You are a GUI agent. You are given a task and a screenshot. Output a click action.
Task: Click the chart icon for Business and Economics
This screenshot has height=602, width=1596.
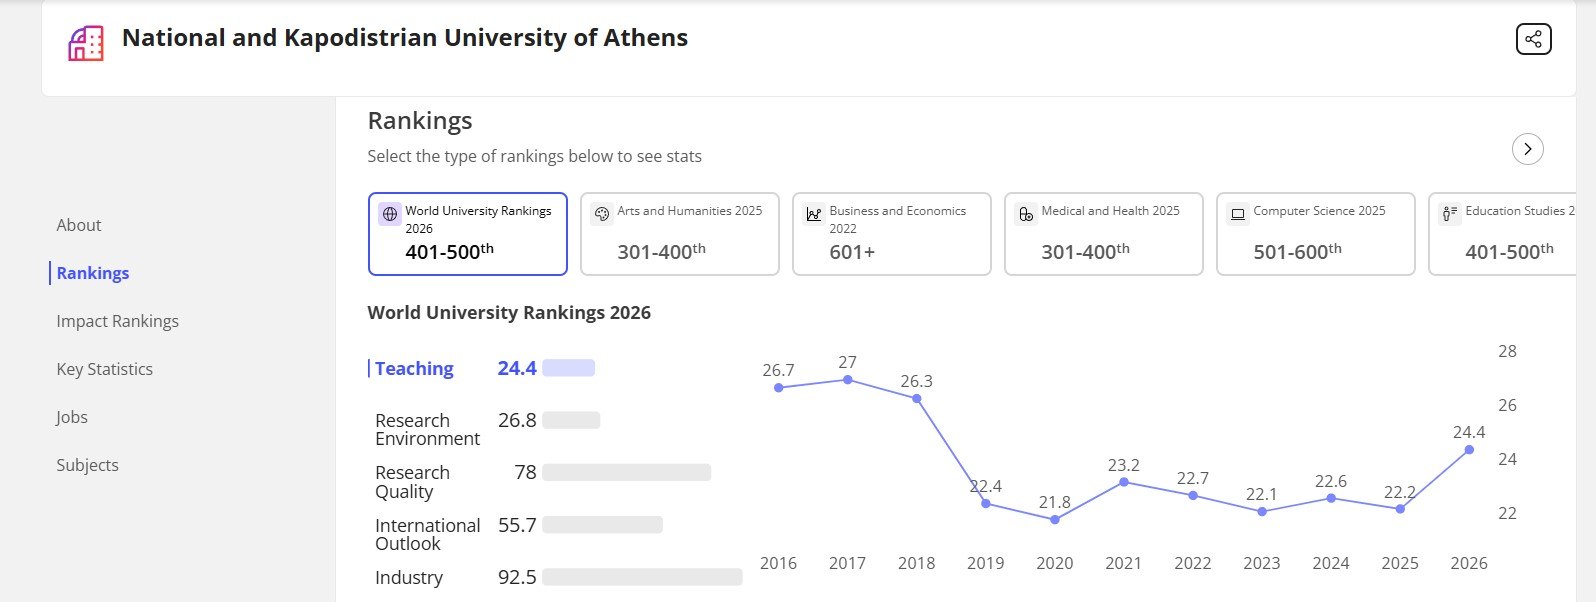[814, 214]
